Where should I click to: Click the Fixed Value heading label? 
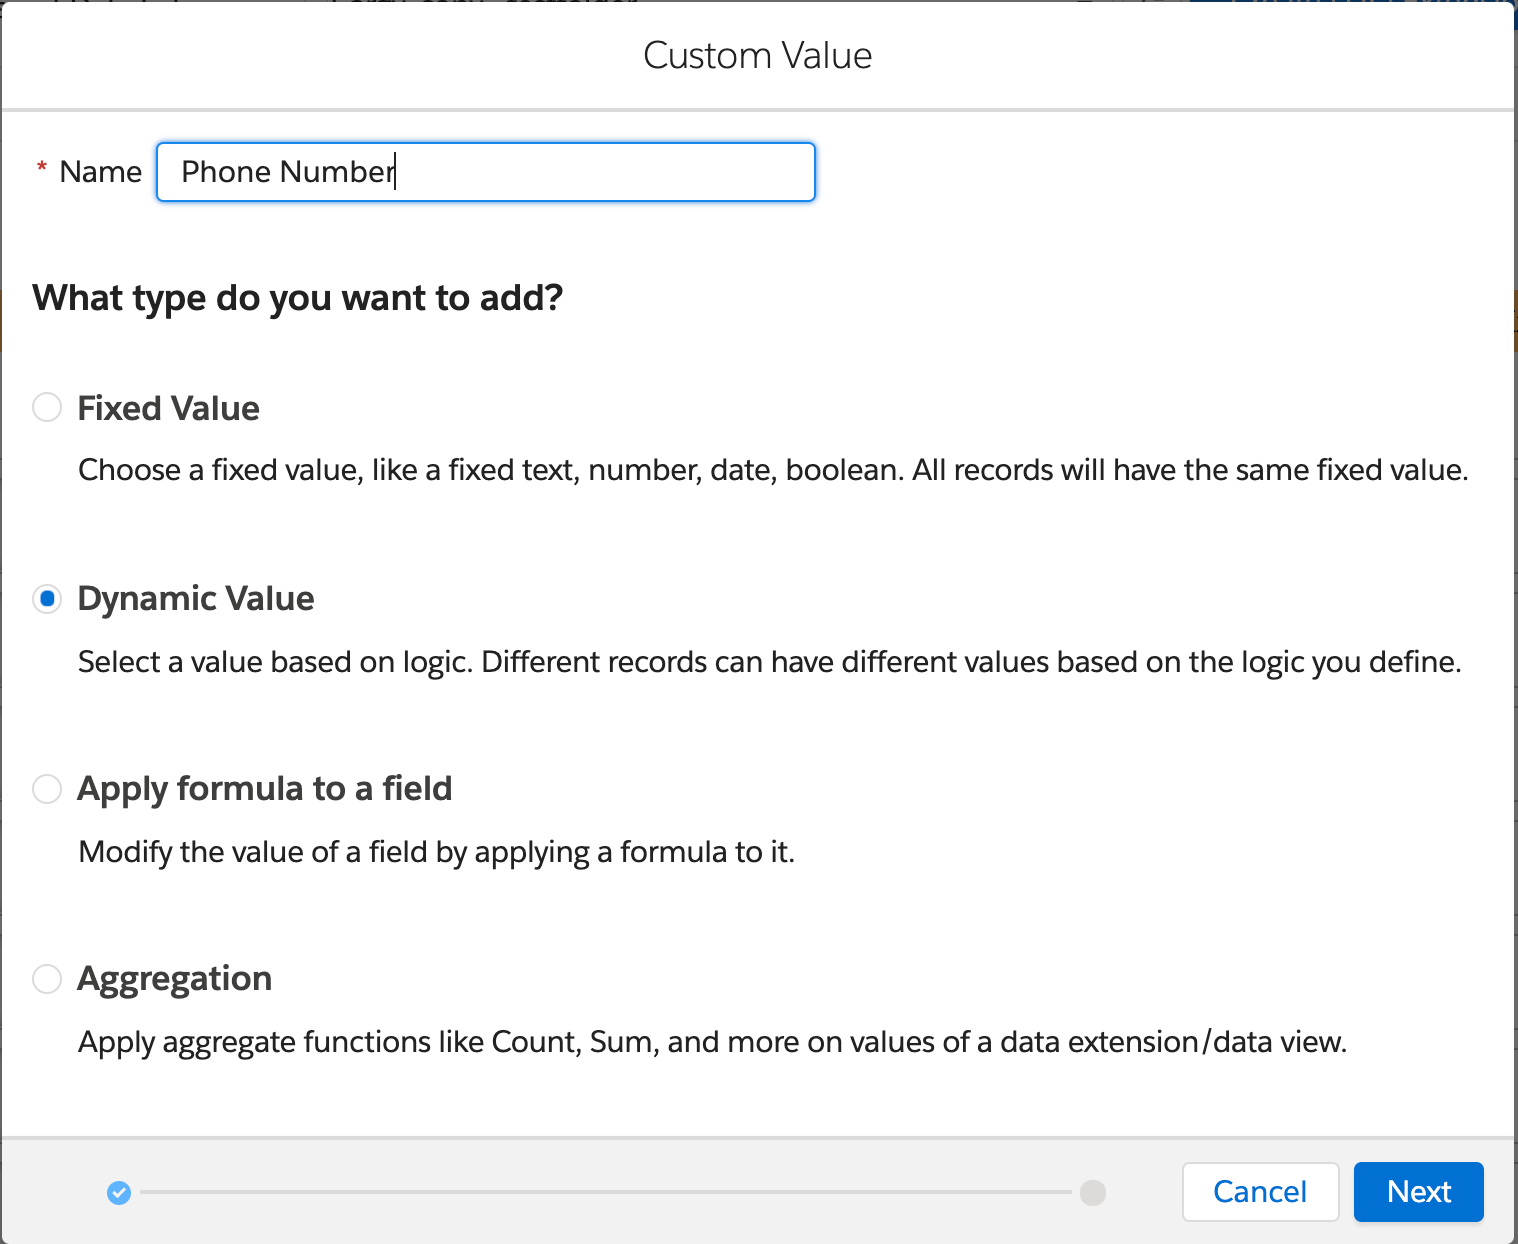tap(167, 408)
